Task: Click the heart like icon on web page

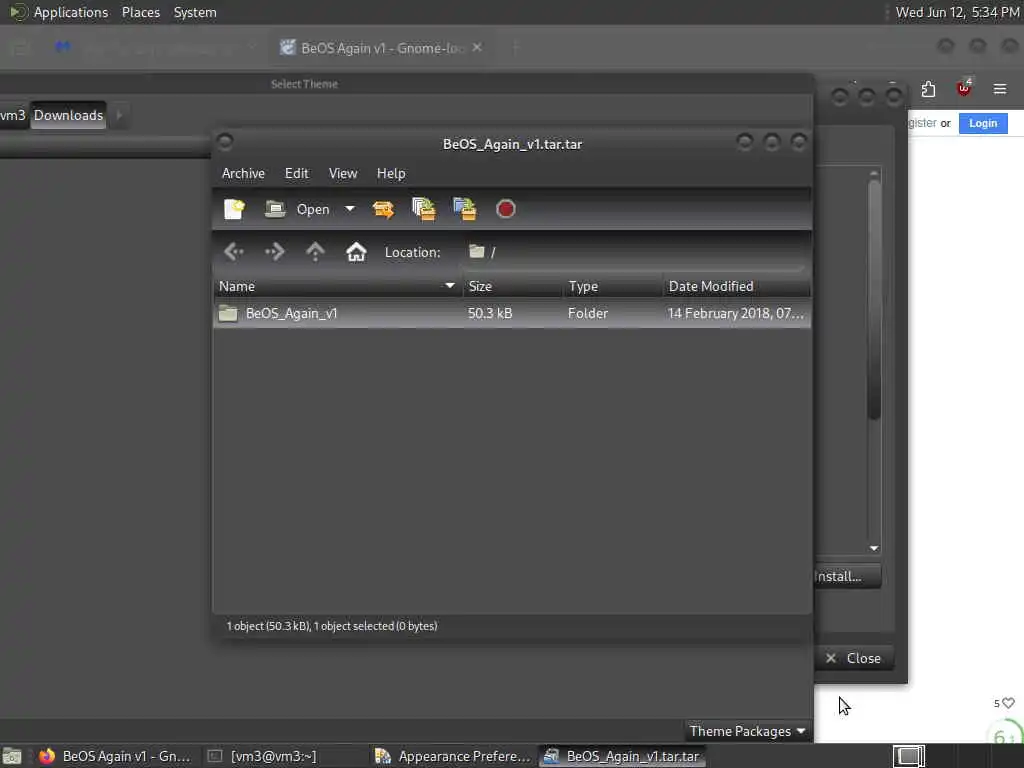Action: coord(1008,703)
